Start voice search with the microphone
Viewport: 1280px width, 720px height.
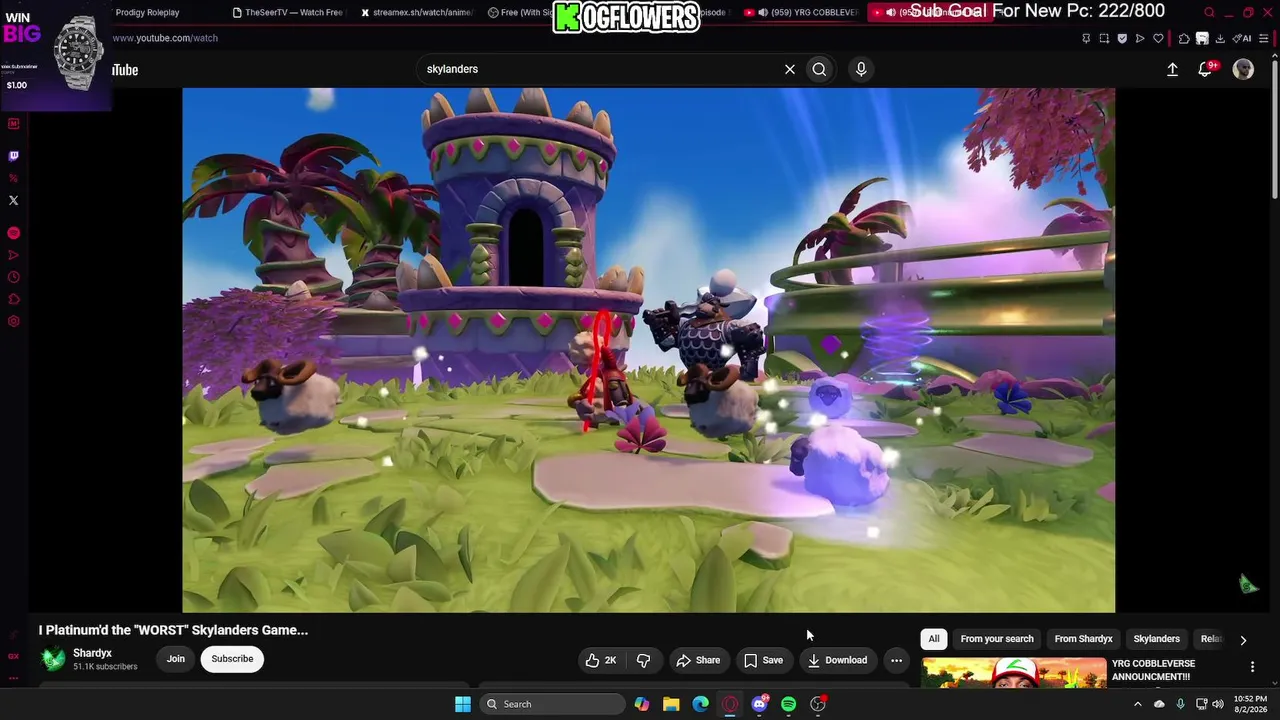[861, 69]
